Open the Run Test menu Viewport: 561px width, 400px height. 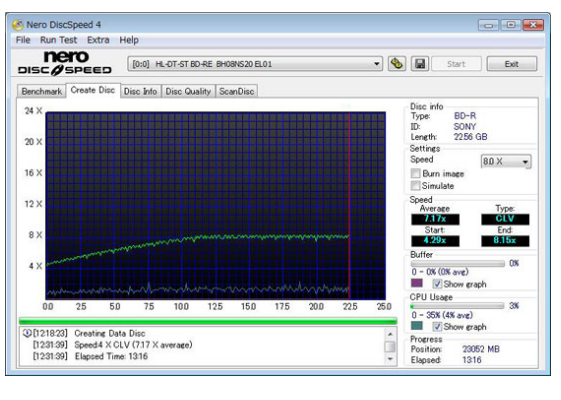click(x=58, y=40)
